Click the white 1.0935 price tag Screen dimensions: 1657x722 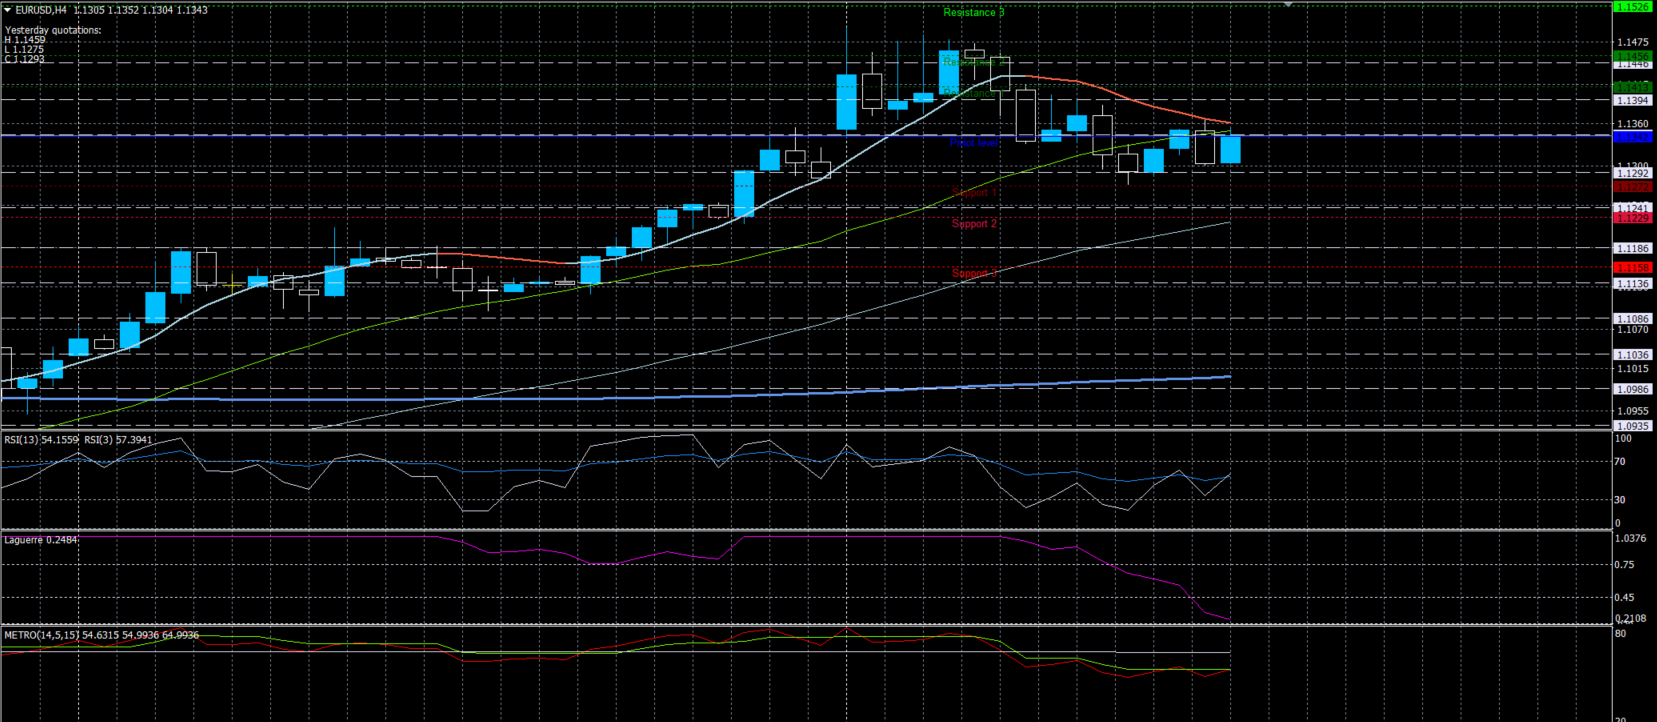[x=1632, y=426]
